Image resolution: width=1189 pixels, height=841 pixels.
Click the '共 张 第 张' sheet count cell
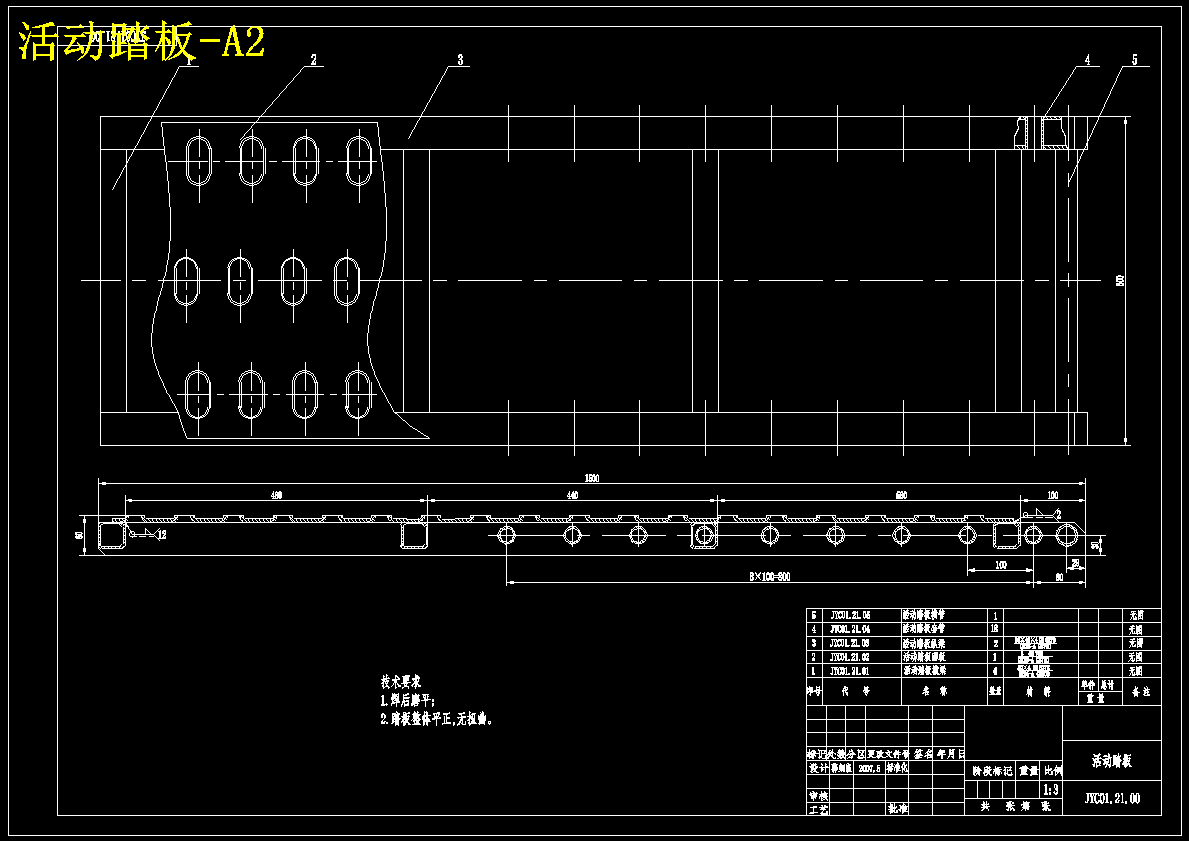[x=1014, y=808]
